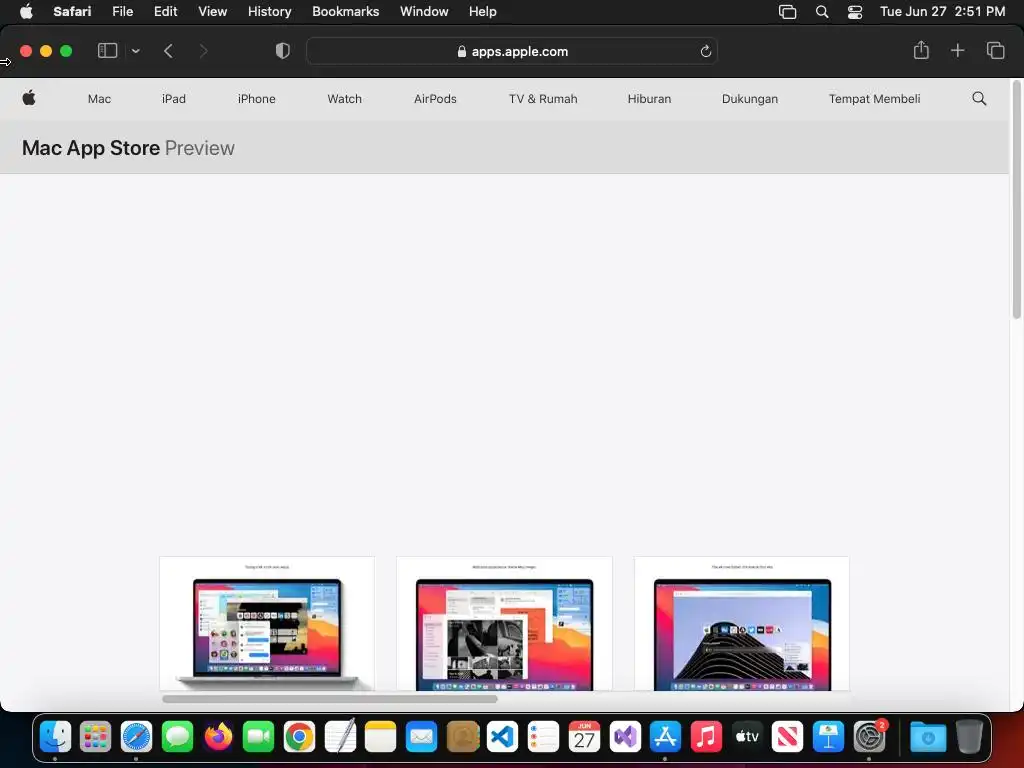Screen dimensions: 1024x768
Task: Open the Share menu in Safari
Action: tap(921, 50)
